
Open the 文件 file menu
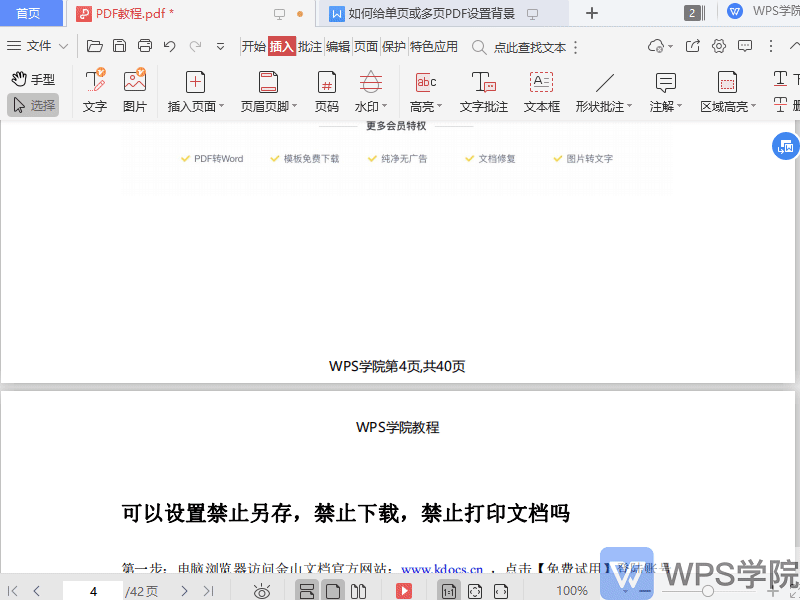click(37, 46)
